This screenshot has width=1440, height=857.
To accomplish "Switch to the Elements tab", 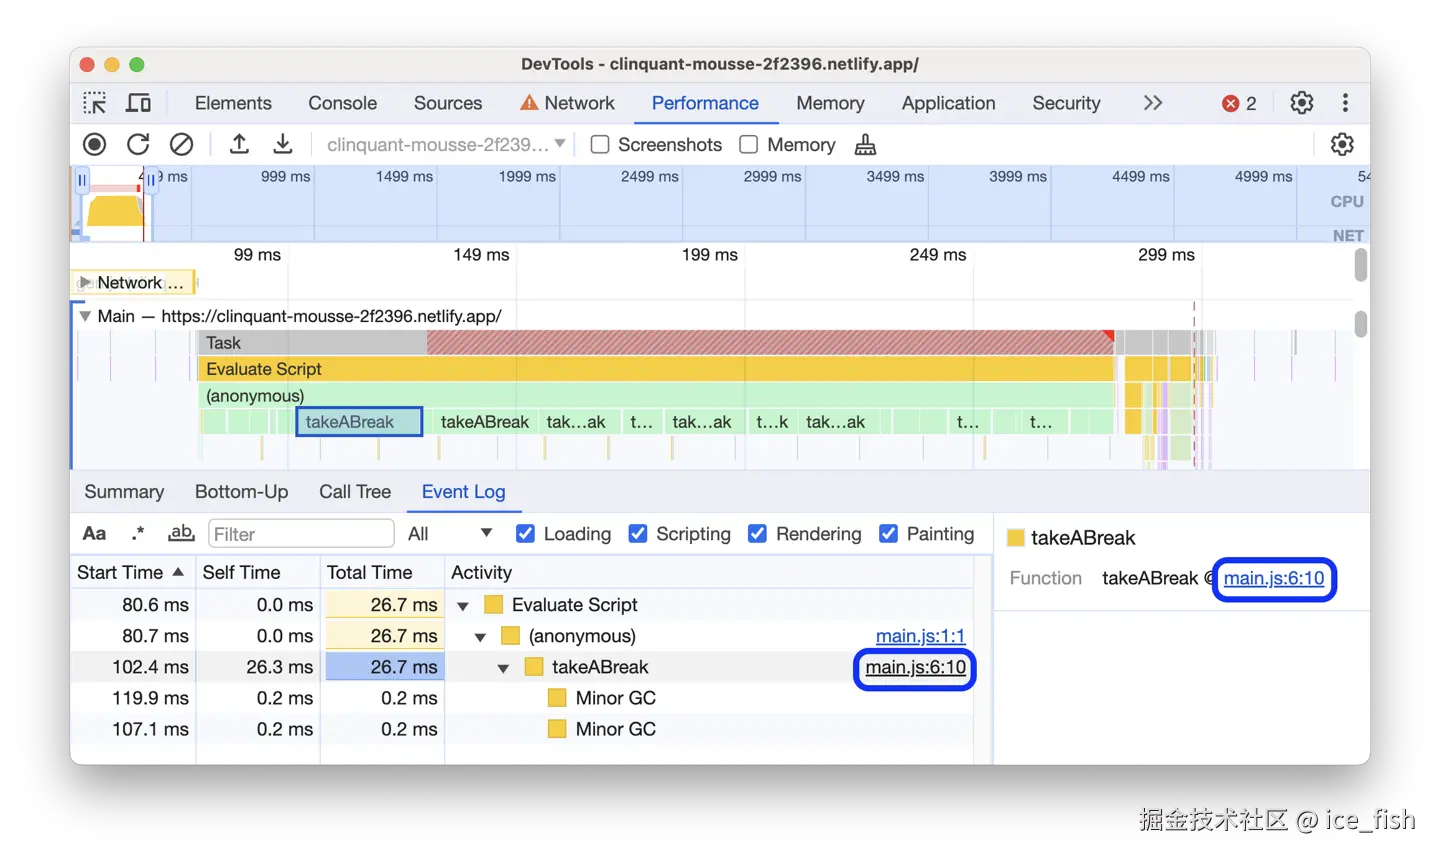I will click(233, 103).
